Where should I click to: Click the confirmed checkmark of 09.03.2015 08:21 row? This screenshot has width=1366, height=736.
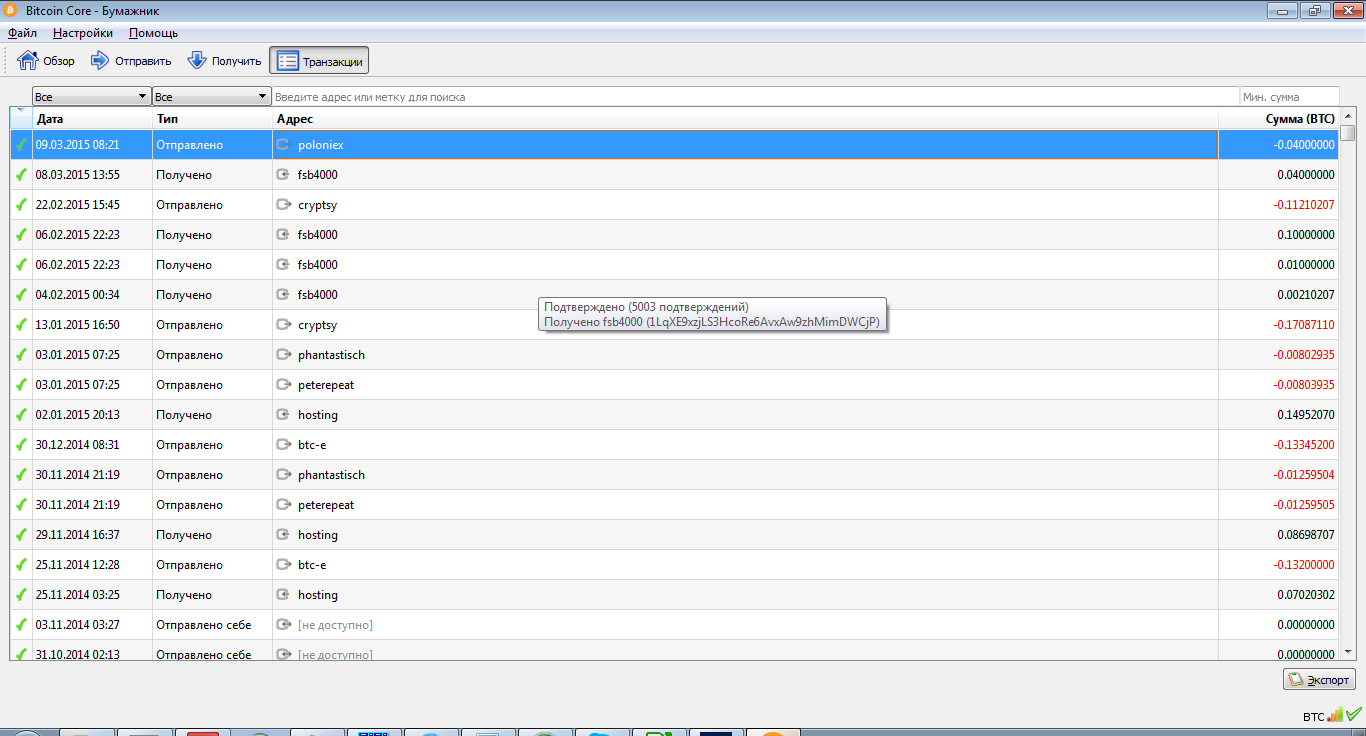click(21, 145)
